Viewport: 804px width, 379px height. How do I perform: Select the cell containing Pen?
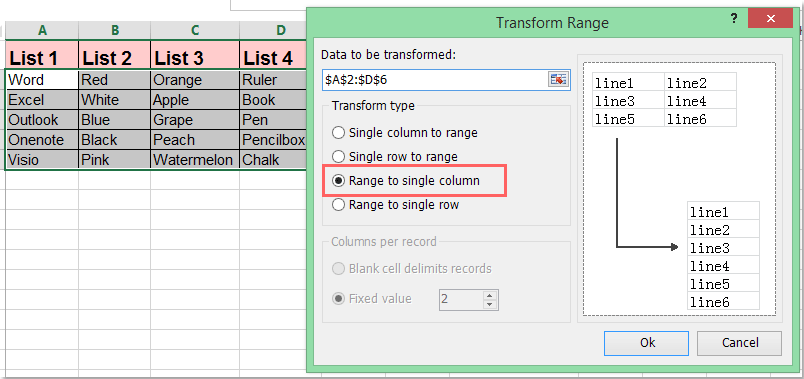pos(274,119)
